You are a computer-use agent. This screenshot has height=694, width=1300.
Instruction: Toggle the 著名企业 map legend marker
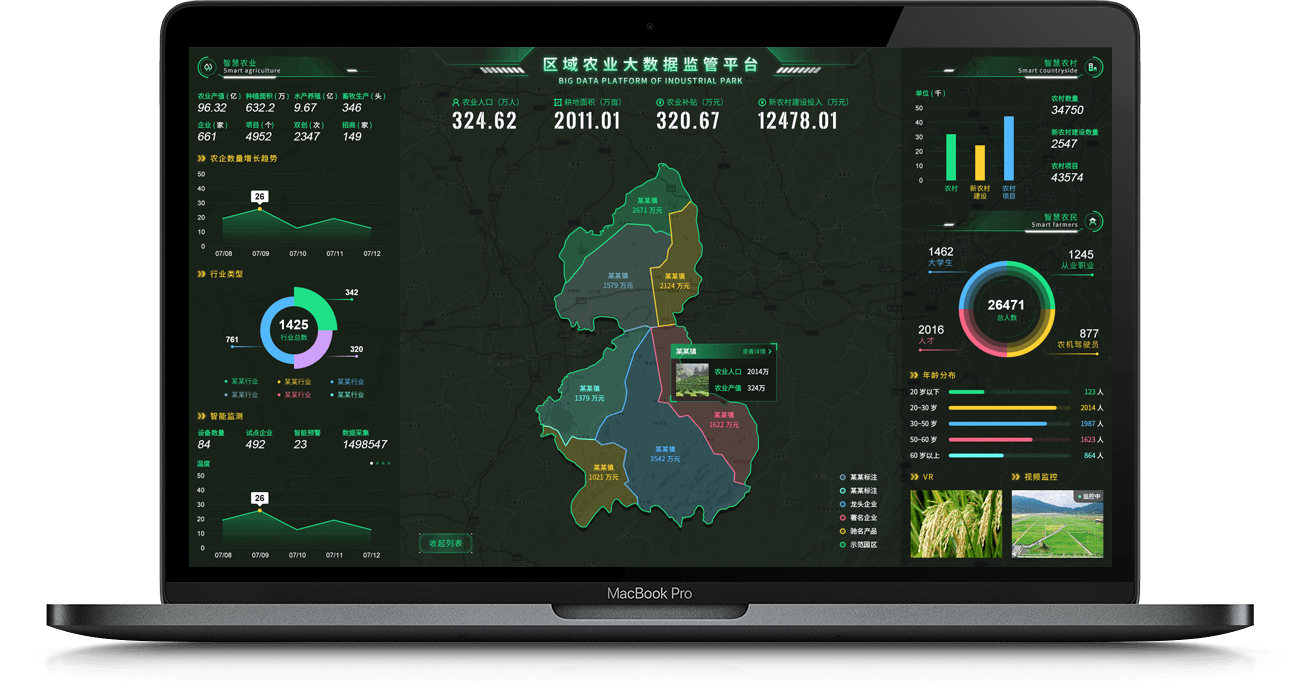coord(844,518)
